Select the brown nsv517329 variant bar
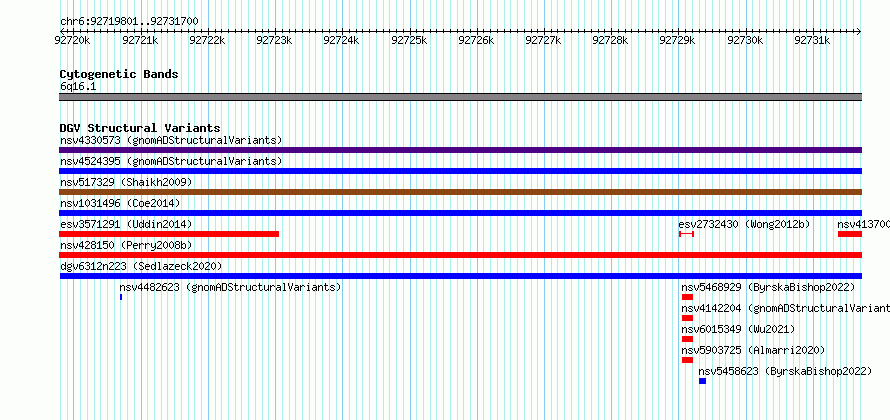890x420 pixels. tap(460, 192)
